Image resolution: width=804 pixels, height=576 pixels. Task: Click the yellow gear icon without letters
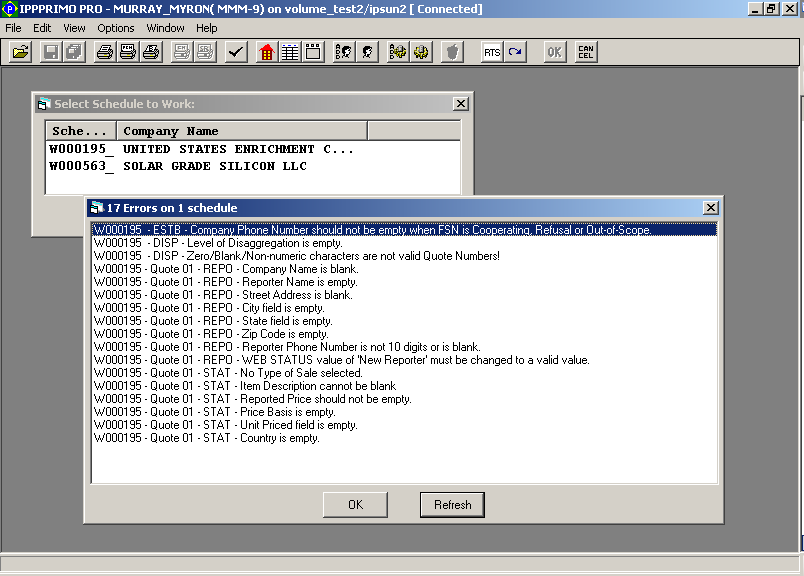pos(421,52)
